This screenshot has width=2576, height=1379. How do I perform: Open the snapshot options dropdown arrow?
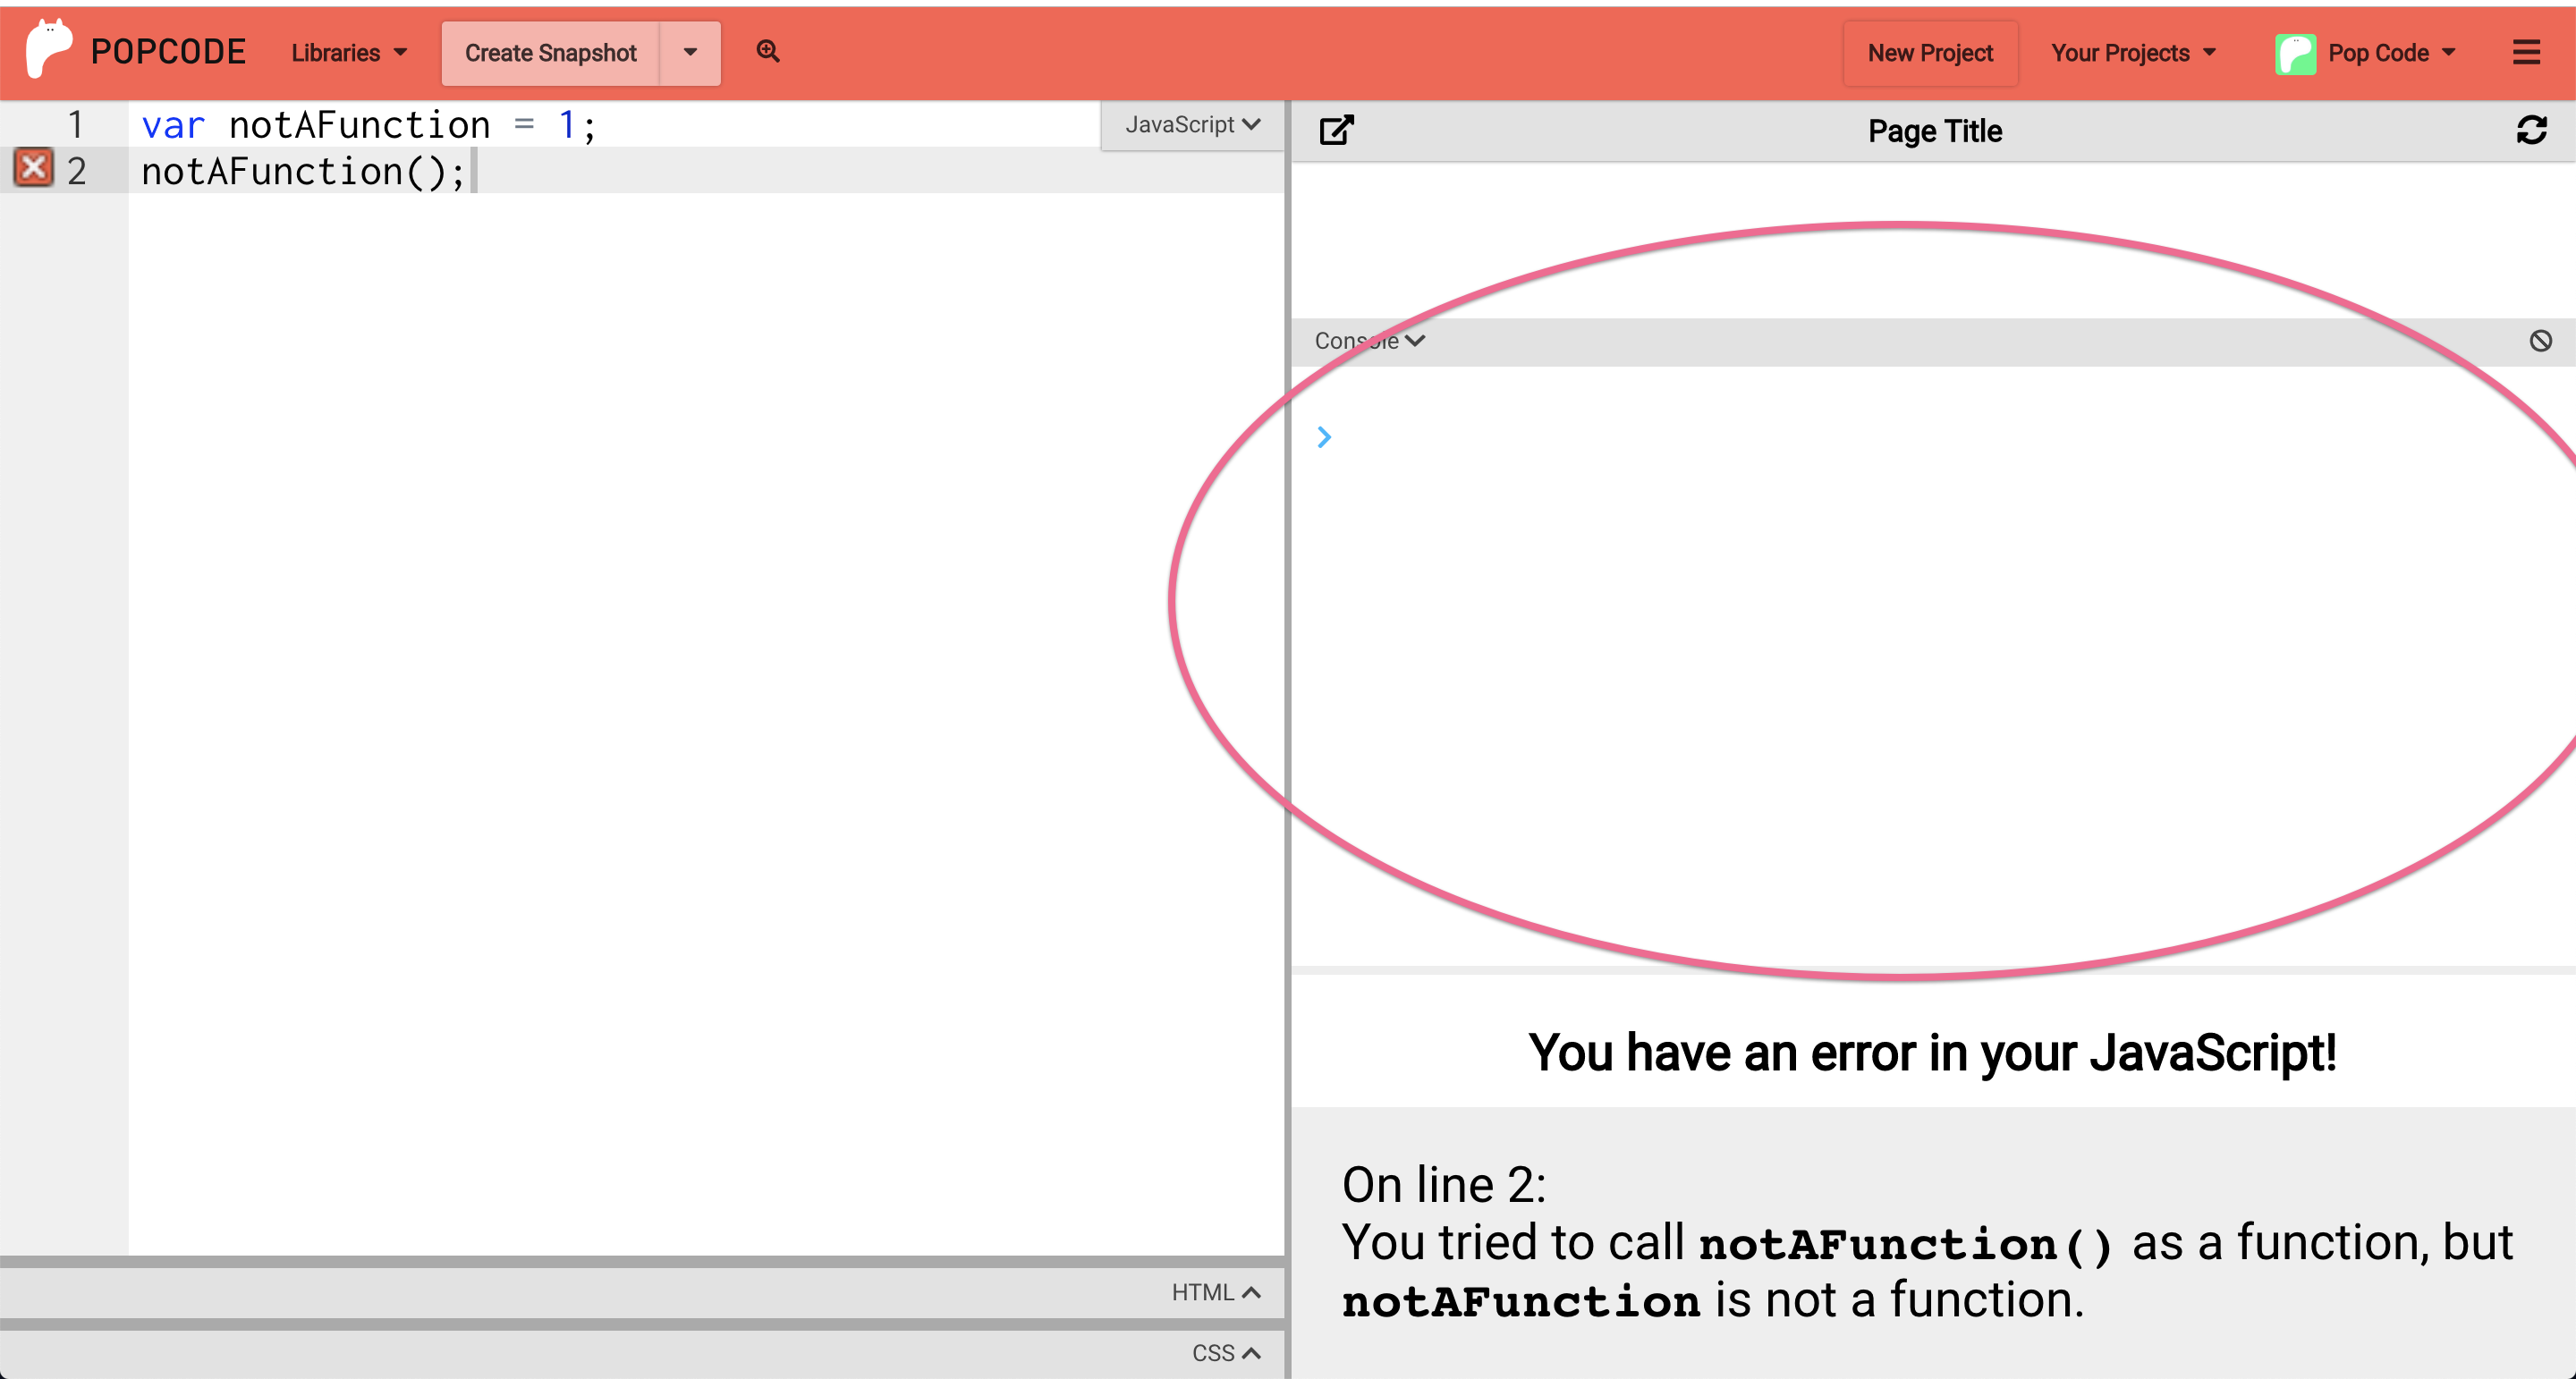click(690, 53)
